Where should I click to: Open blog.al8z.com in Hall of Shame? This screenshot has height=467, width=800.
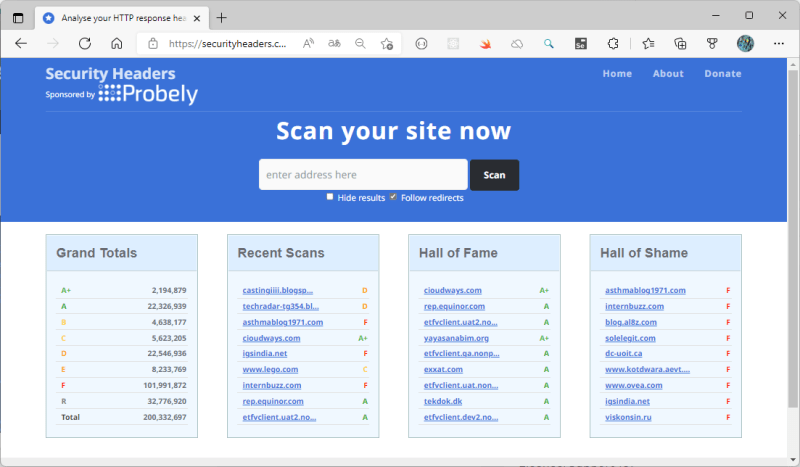pos(631,322)
